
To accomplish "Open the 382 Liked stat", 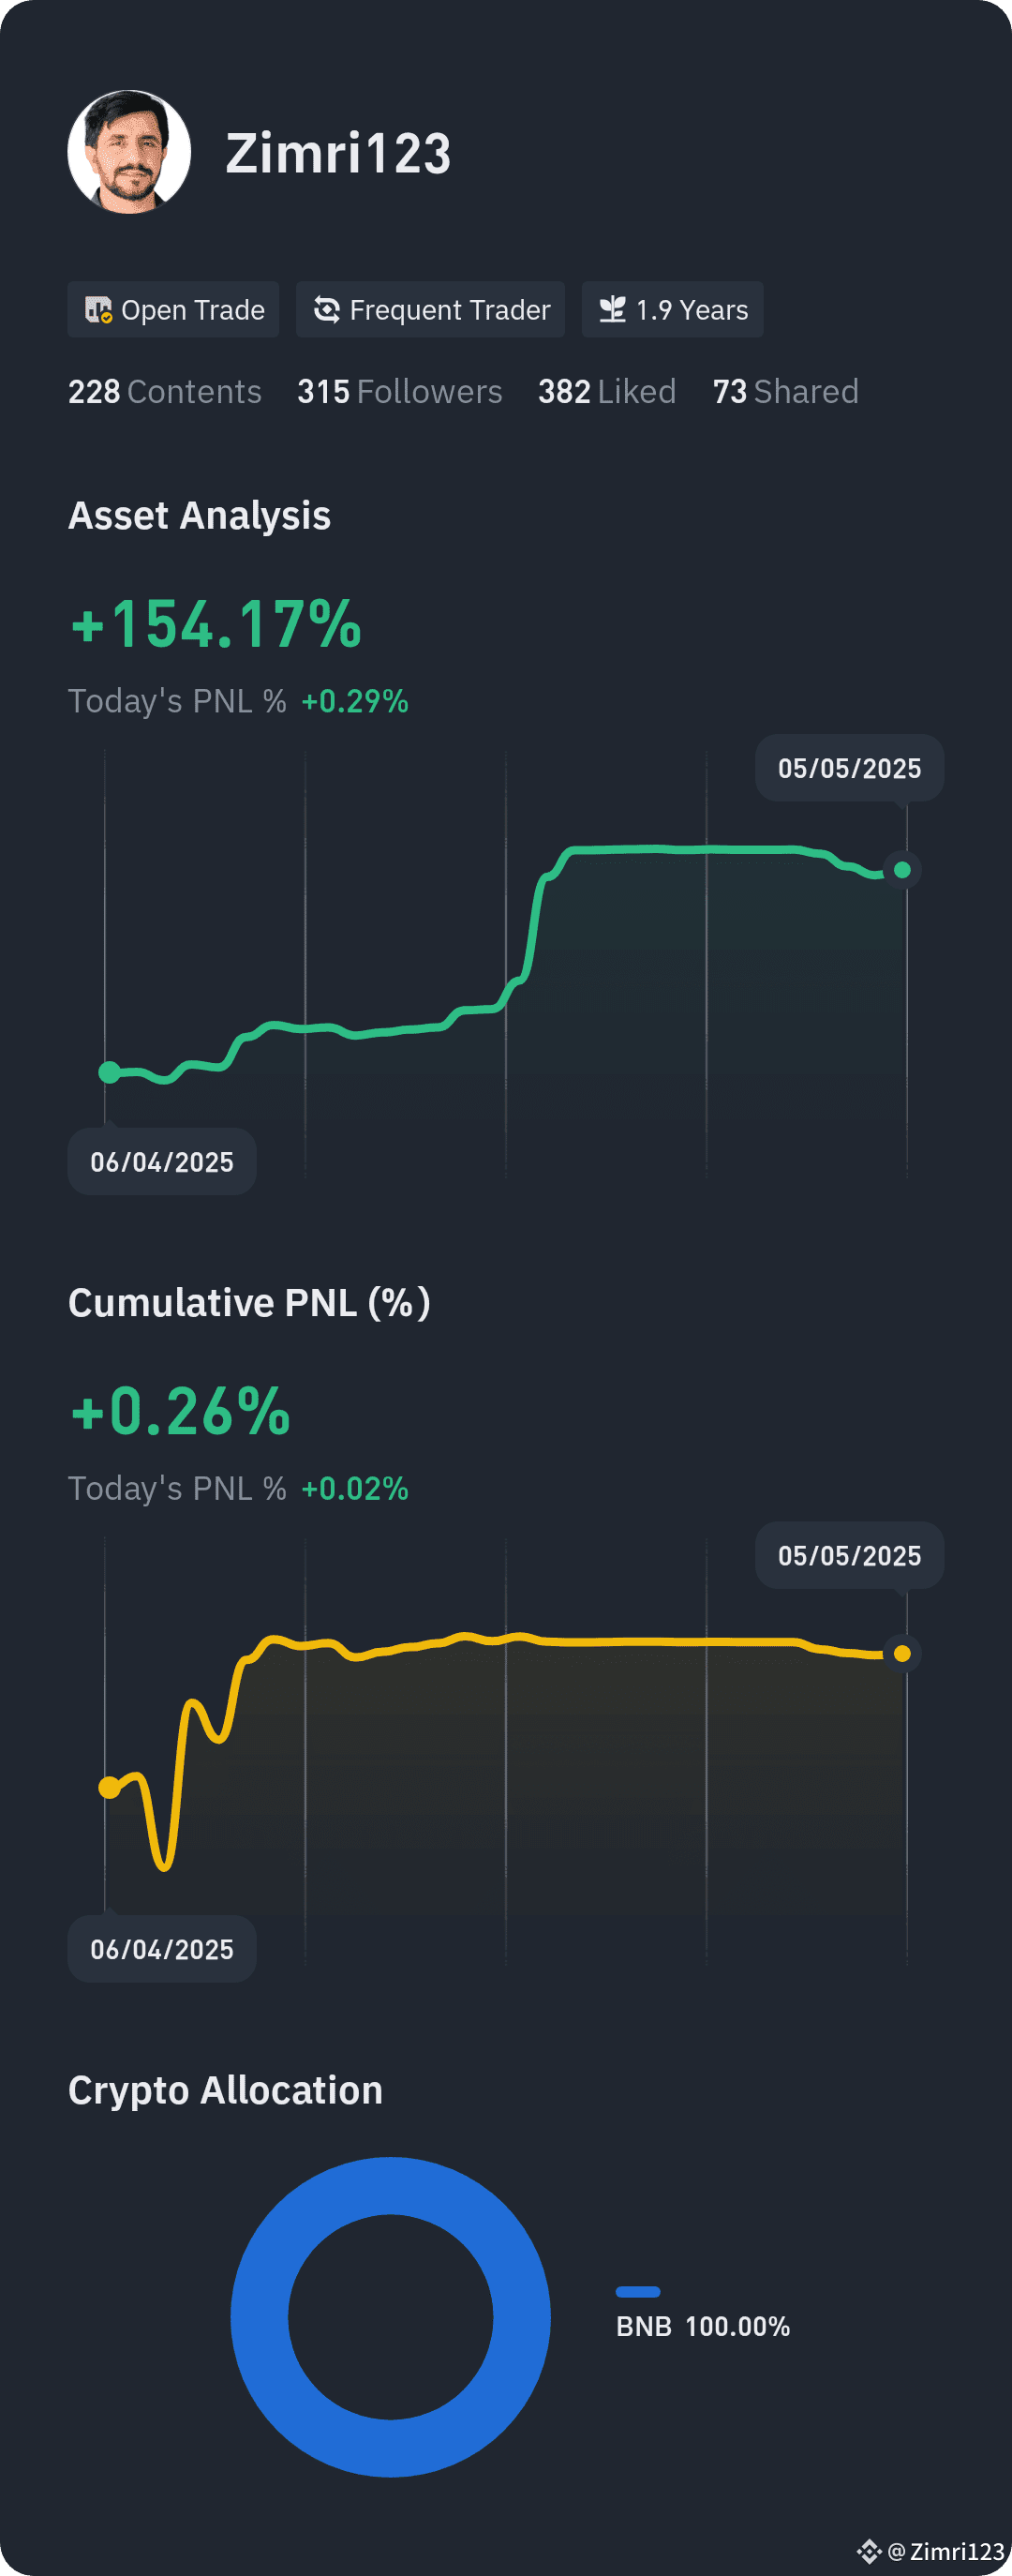I will click(607, 391).
